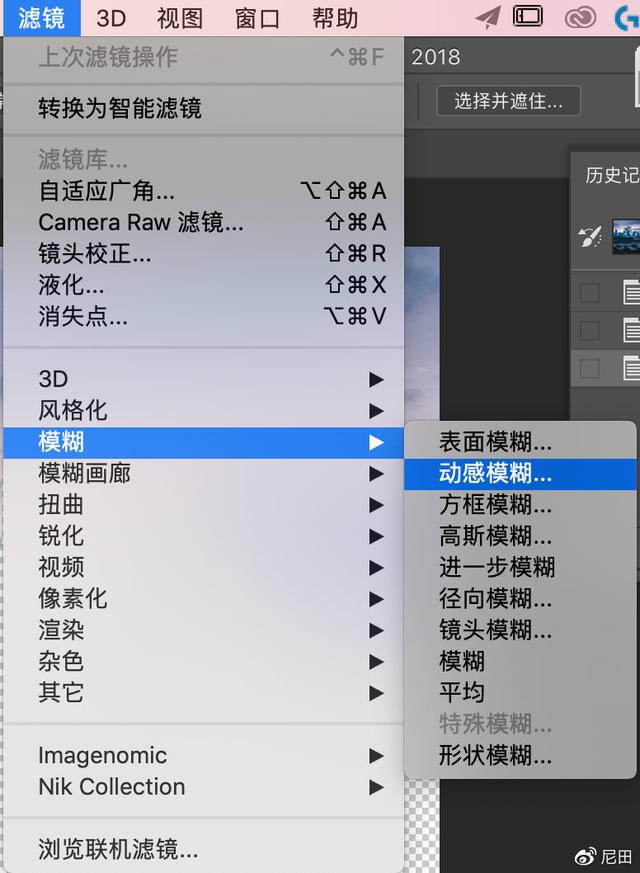Choose 高斯模糊 from the blur submenu
The width and height of the screenshot is (640, 873).
click(x=496, y=536)
